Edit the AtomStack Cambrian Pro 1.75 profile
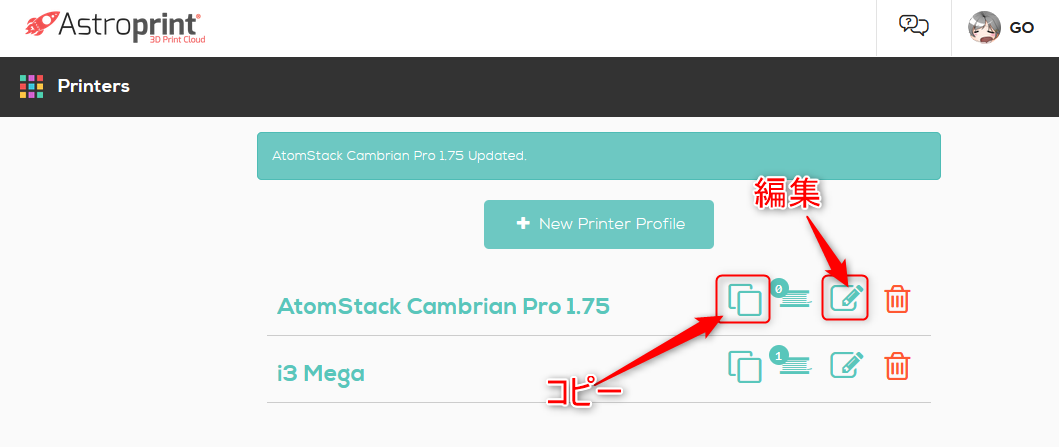Viewport: 1059px width, 447px height. tap(847, 298)
